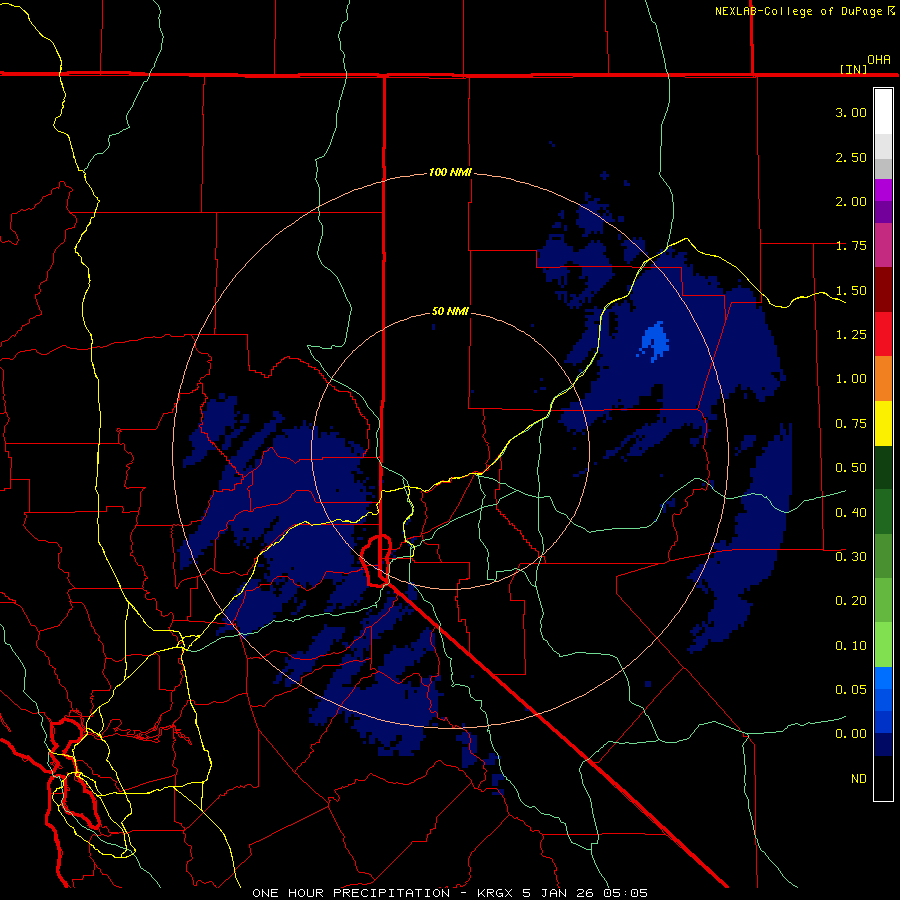Select the light green swatch at 0.10
The image size is (900, 900).
[883, 645]
